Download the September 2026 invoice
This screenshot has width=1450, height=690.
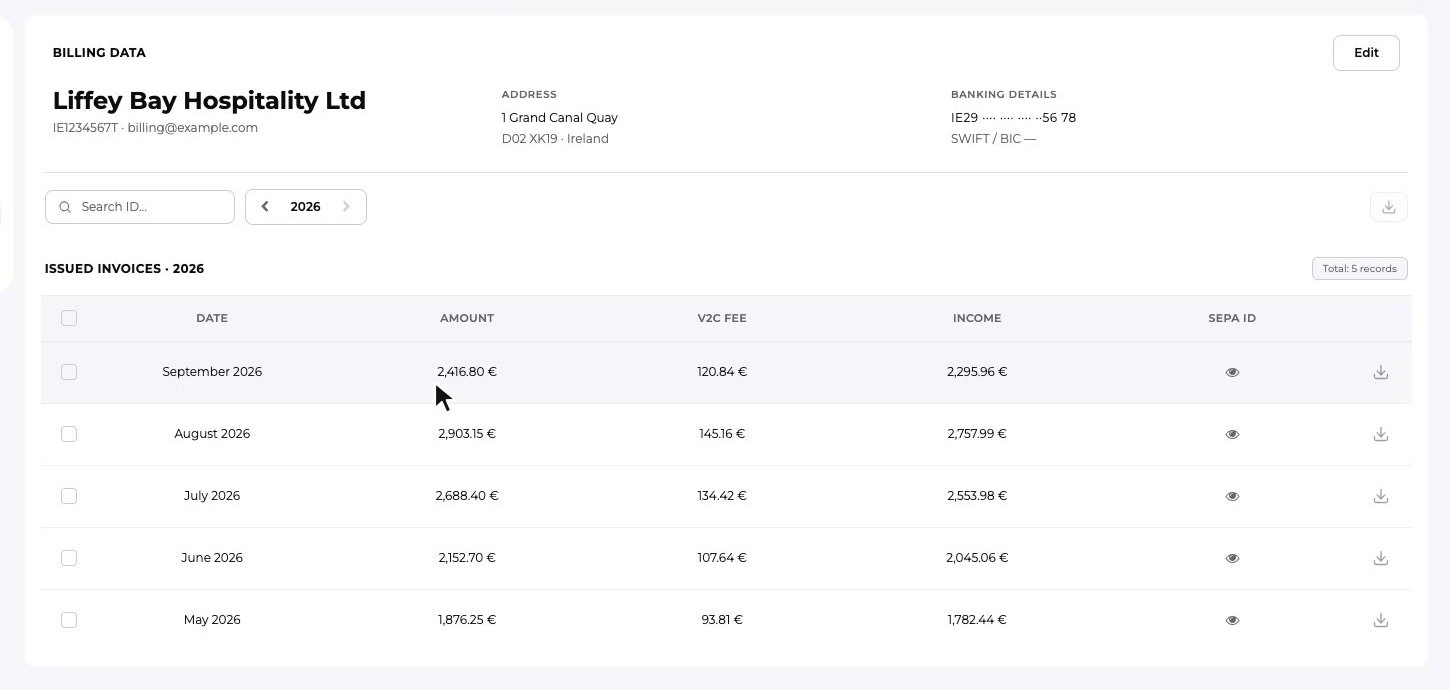(1381, 372)
